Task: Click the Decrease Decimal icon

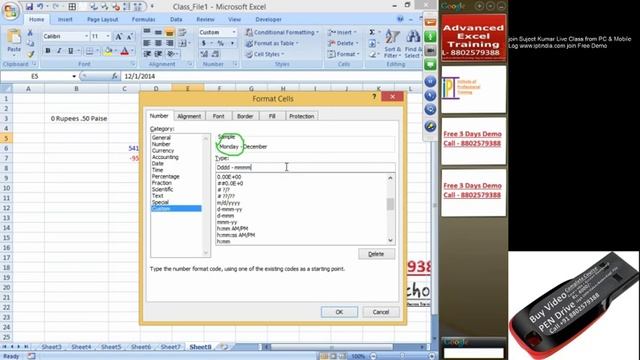Action: tap(215, 53)
